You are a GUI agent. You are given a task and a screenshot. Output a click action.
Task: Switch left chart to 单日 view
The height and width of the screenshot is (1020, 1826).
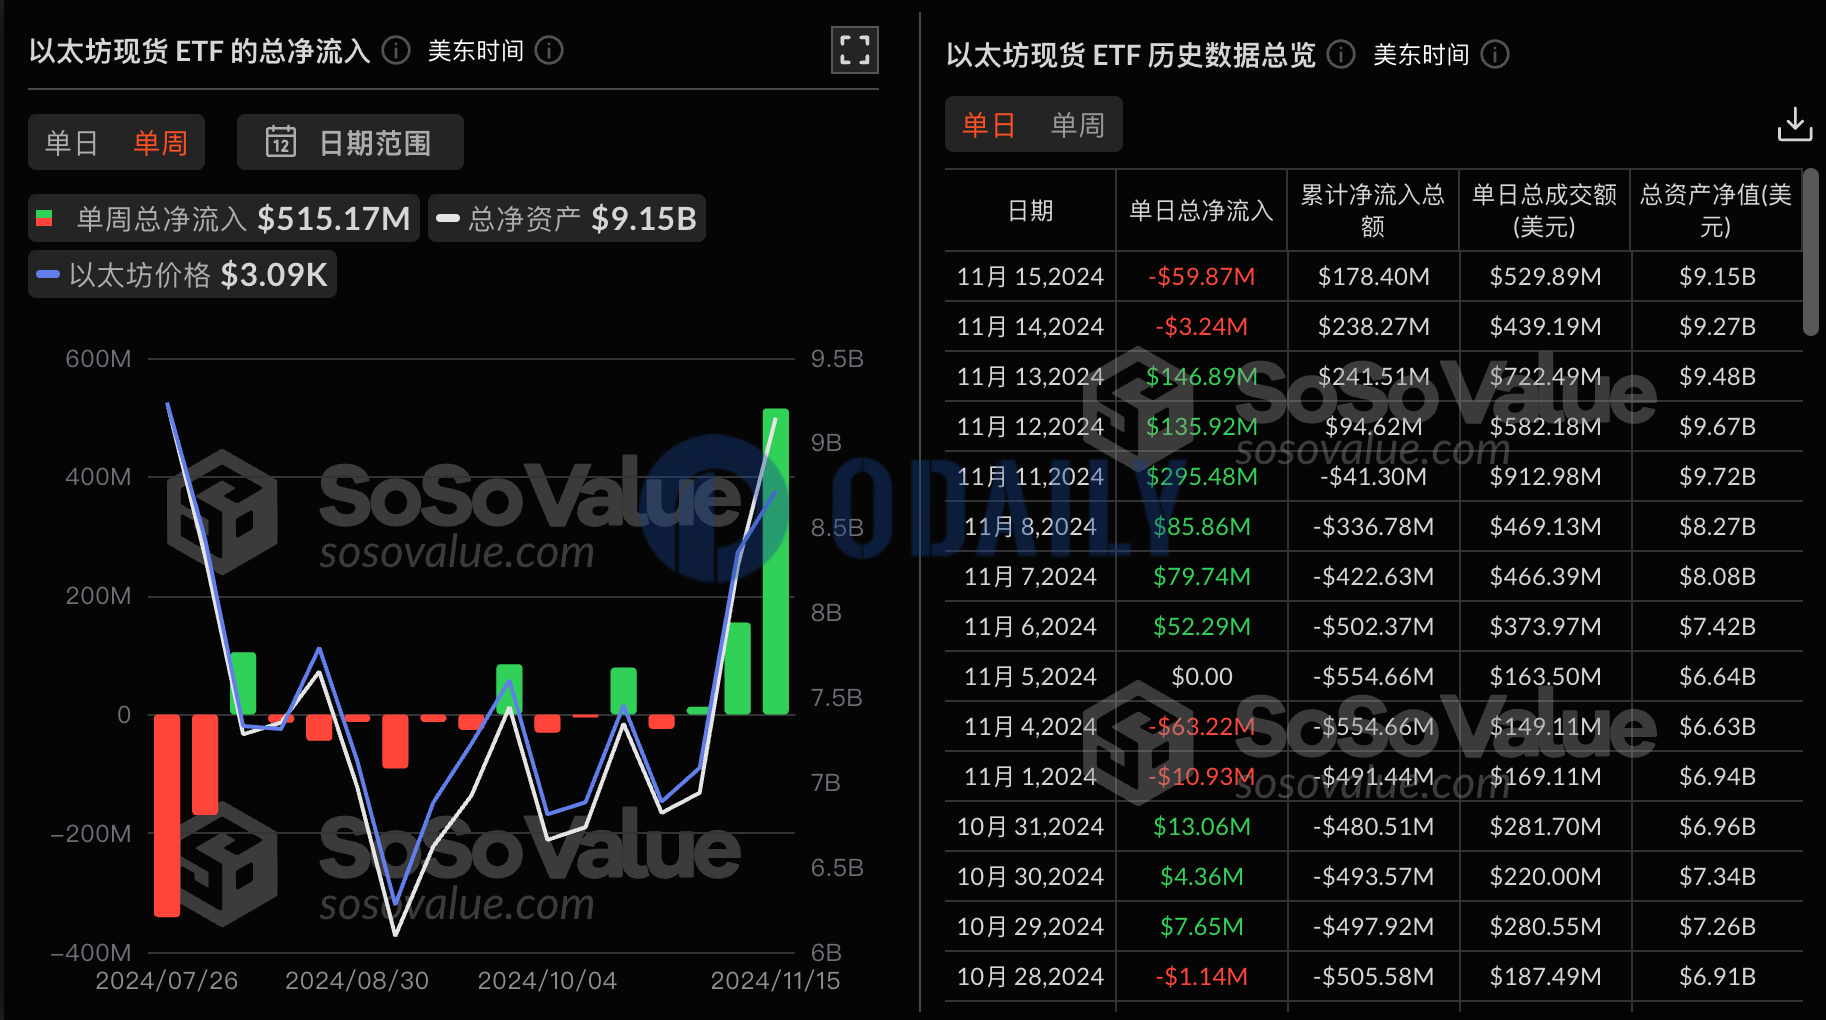pyautogui.click(x=71, y=143)
